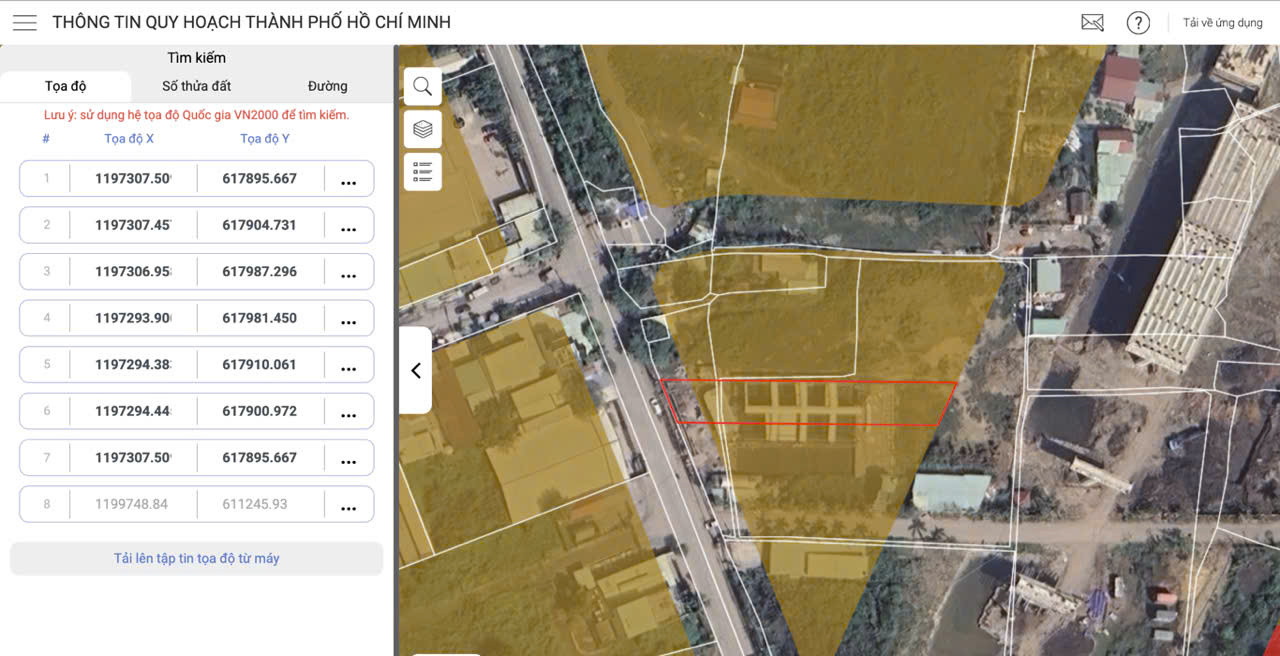Open the map layers stack icon
Image resolution: width=1280 pixels, height=656 pixels.
click(423, 129)
